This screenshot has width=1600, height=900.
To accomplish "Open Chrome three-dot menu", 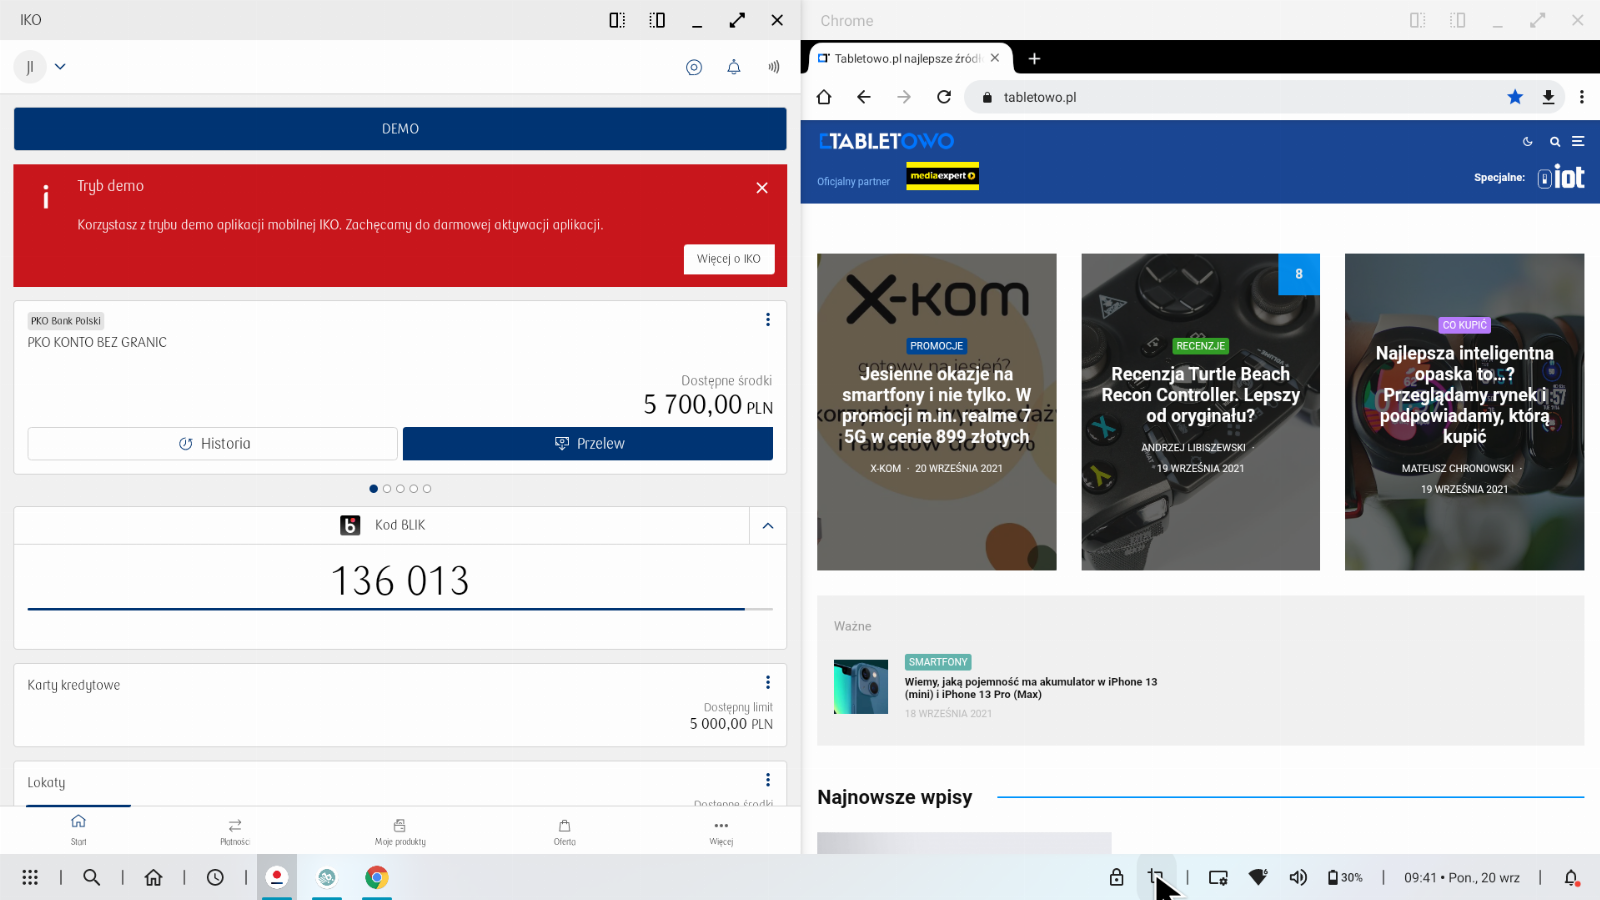I will click(x=1581, y=97).
